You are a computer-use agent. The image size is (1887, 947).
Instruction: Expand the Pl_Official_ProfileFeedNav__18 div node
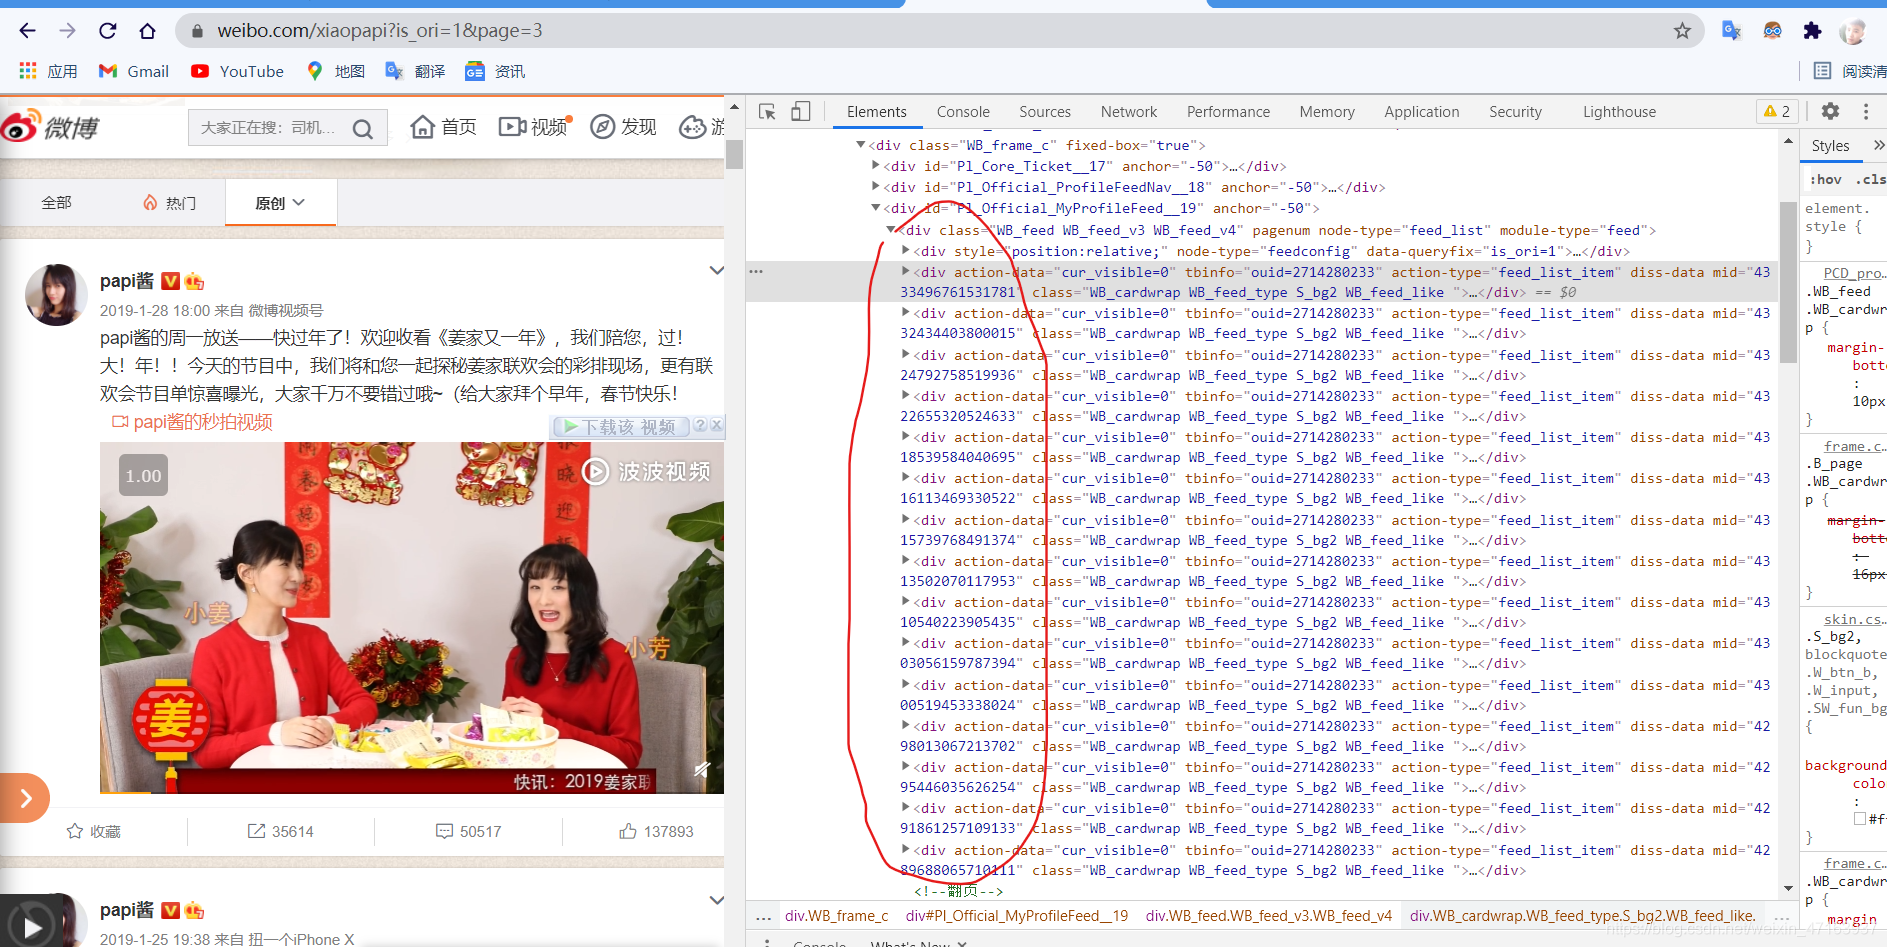point(876,187)
